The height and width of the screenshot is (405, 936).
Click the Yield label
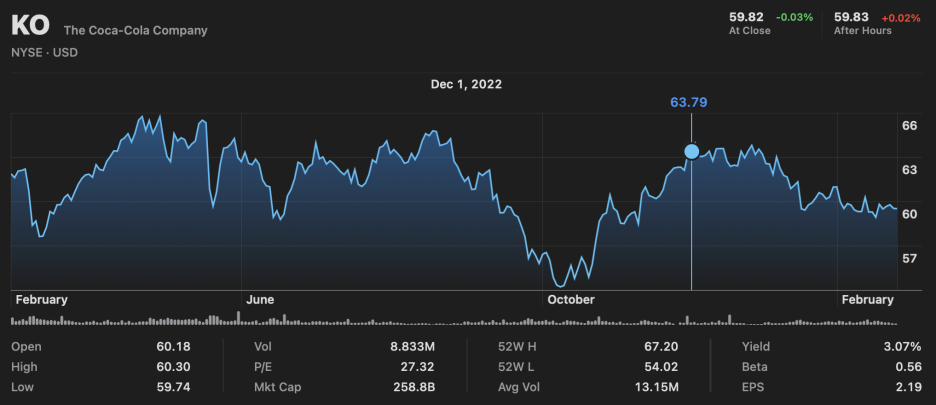(755, 346)
